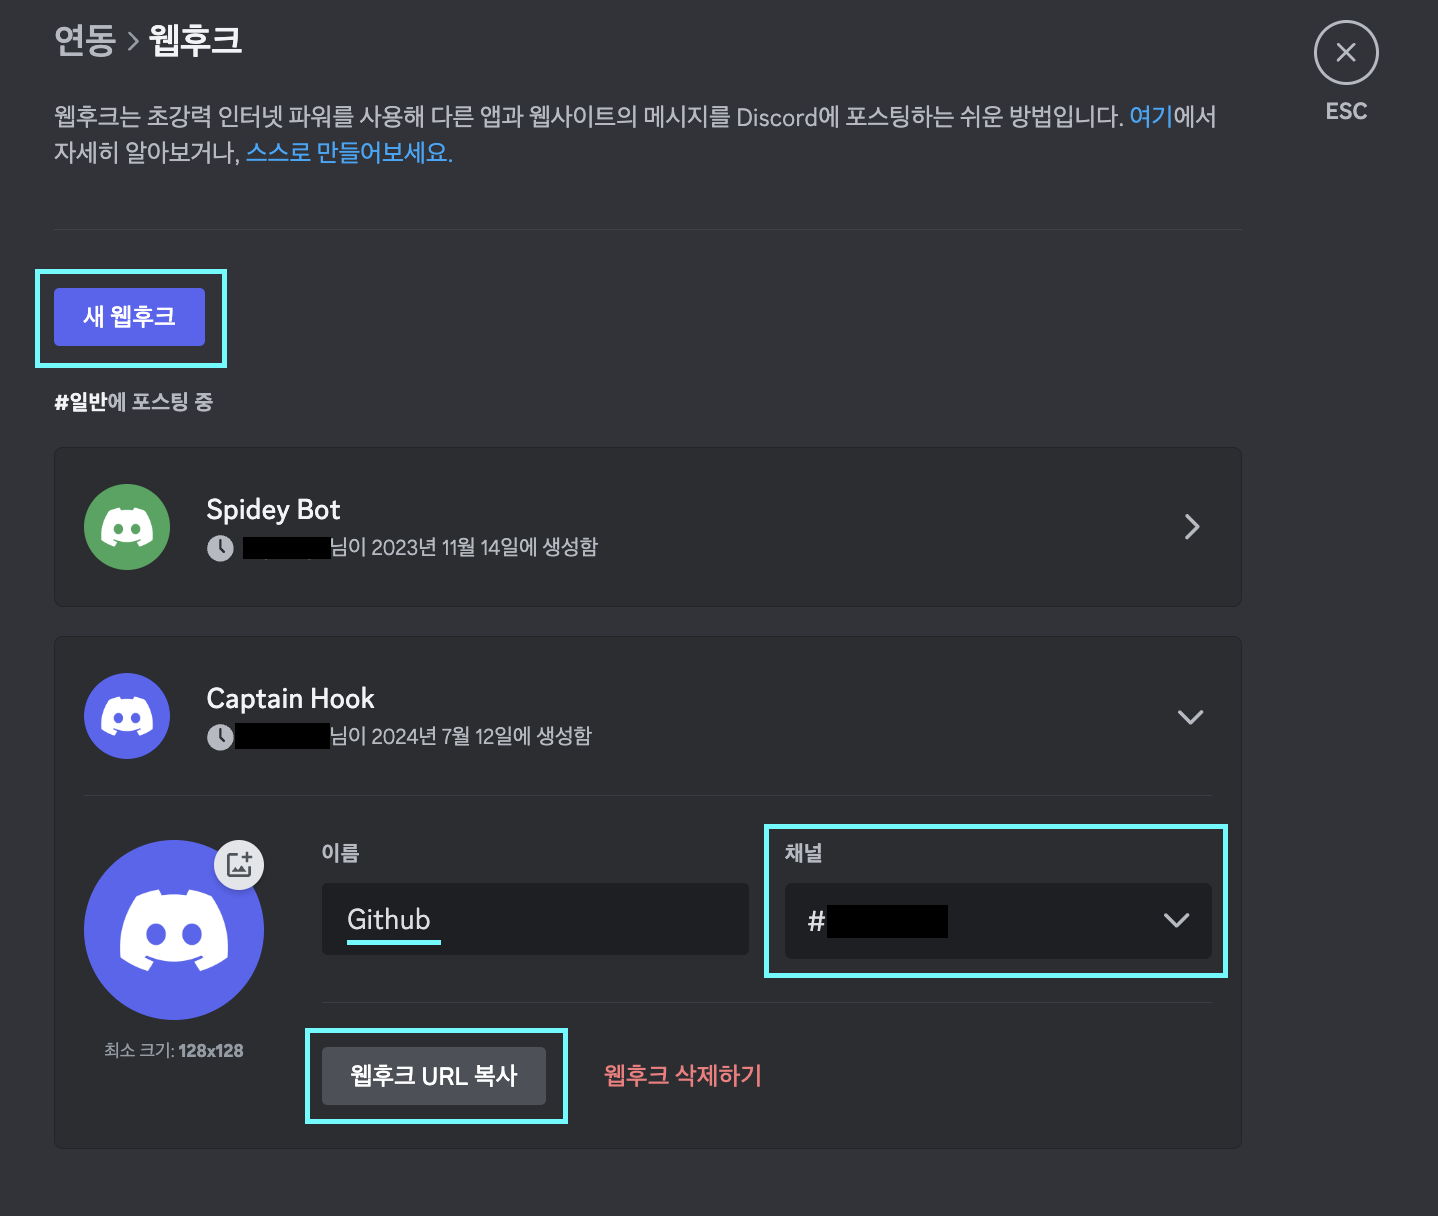
Task: Click the clock icon under Captain Hook
Action: click(220, 737)
